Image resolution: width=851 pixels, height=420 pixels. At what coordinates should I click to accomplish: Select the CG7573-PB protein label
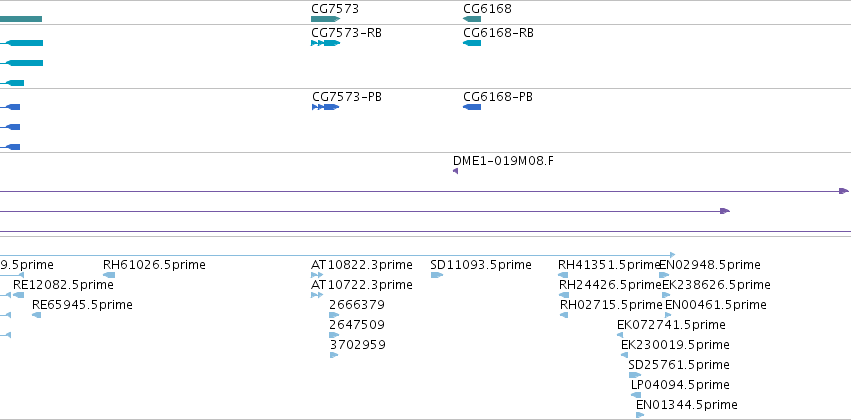[x=347, y=97]
